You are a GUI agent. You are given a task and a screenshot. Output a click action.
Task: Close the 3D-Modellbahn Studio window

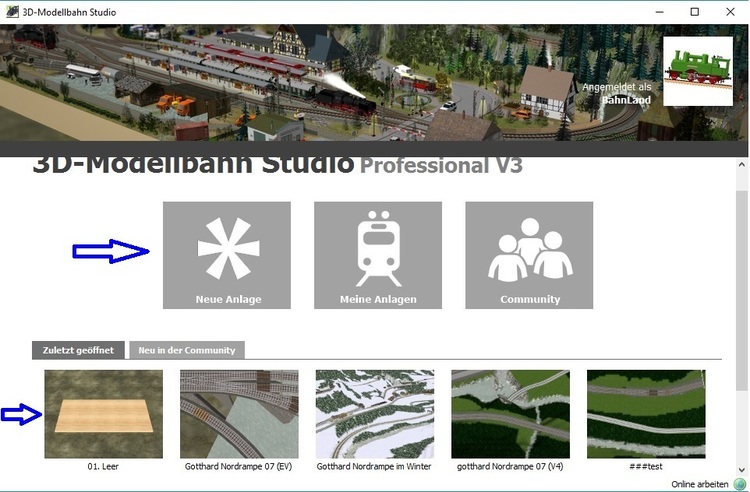tap(730, 12)
